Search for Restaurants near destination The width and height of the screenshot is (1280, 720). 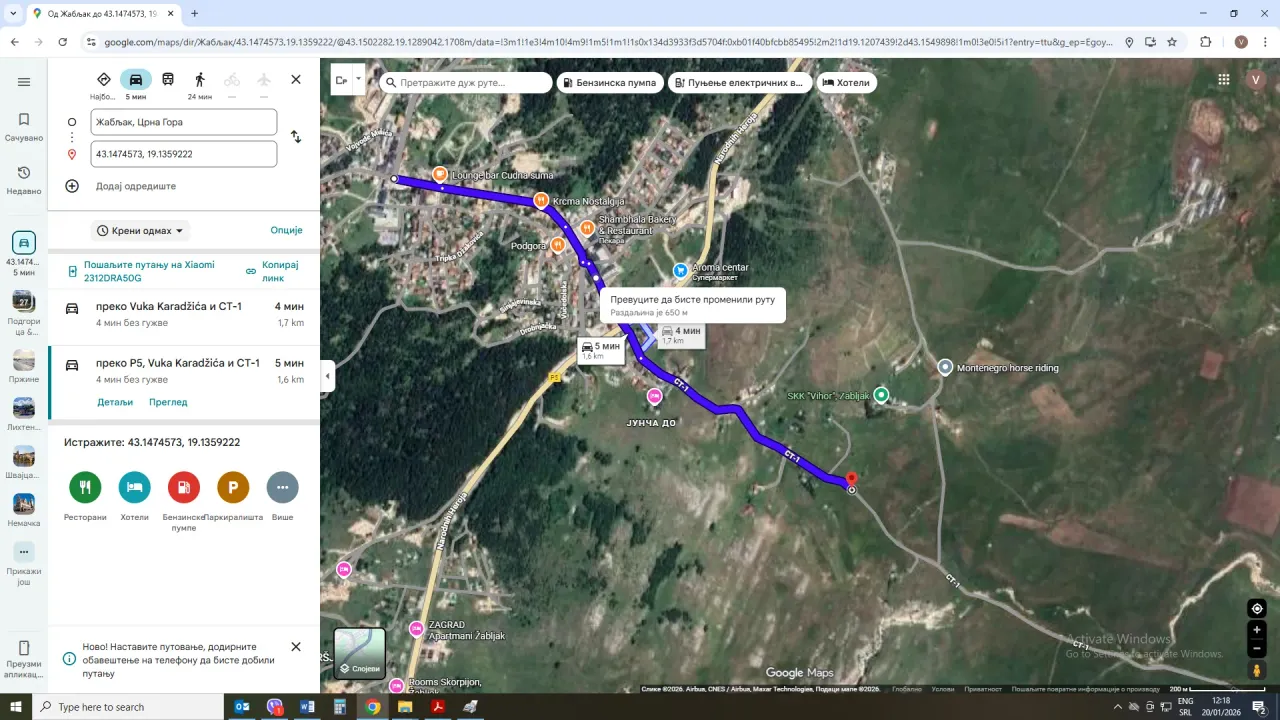coord(85,487)
